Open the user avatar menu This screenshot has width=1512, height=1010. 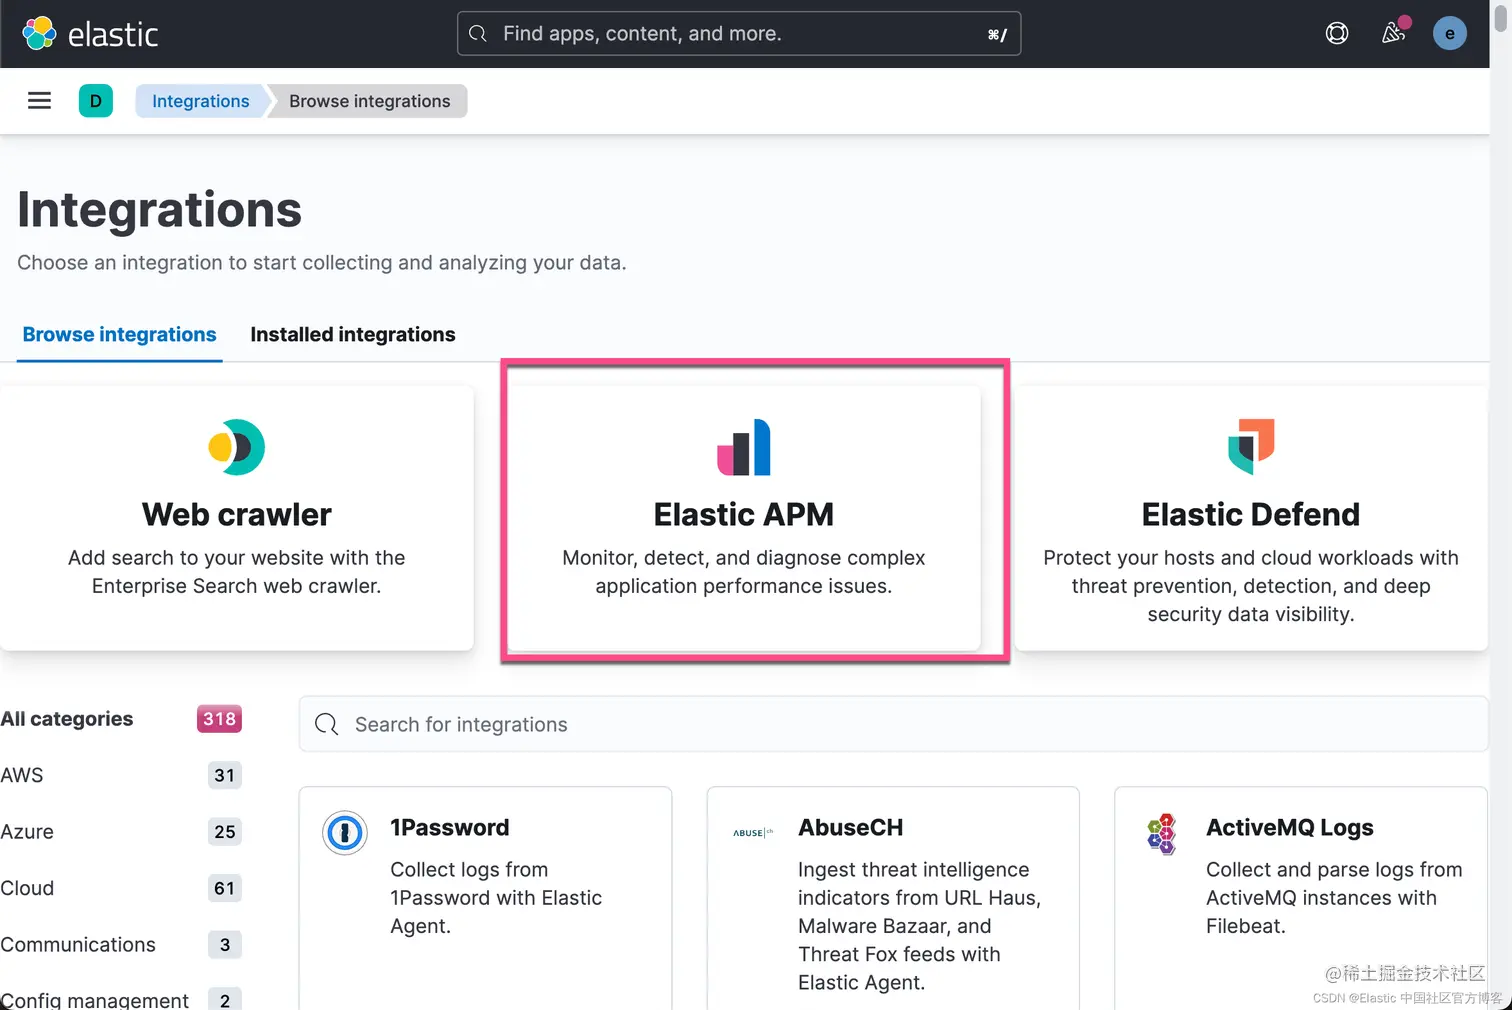click(1449, 34)
